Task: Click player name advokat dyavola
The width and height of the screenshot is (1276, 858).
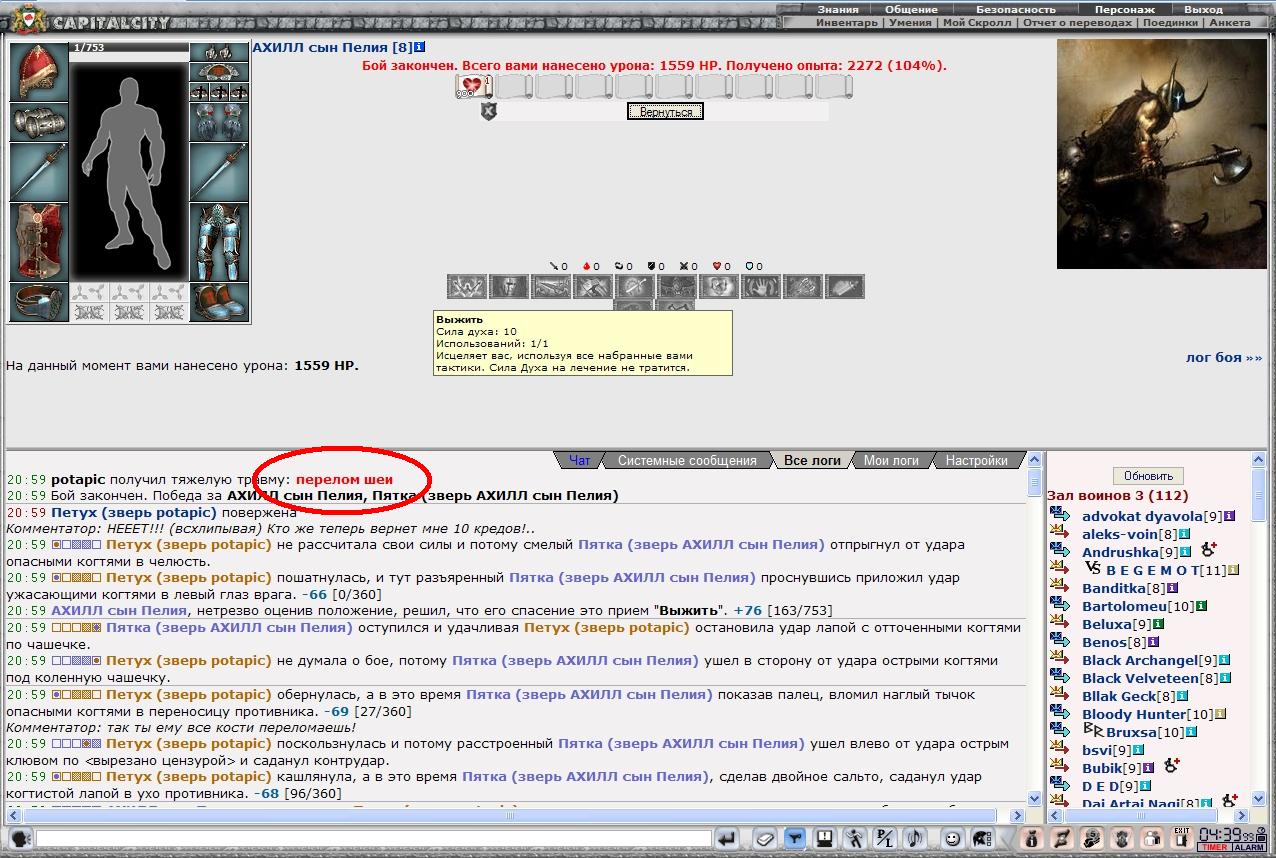Action: click(x=1142, y=516)
